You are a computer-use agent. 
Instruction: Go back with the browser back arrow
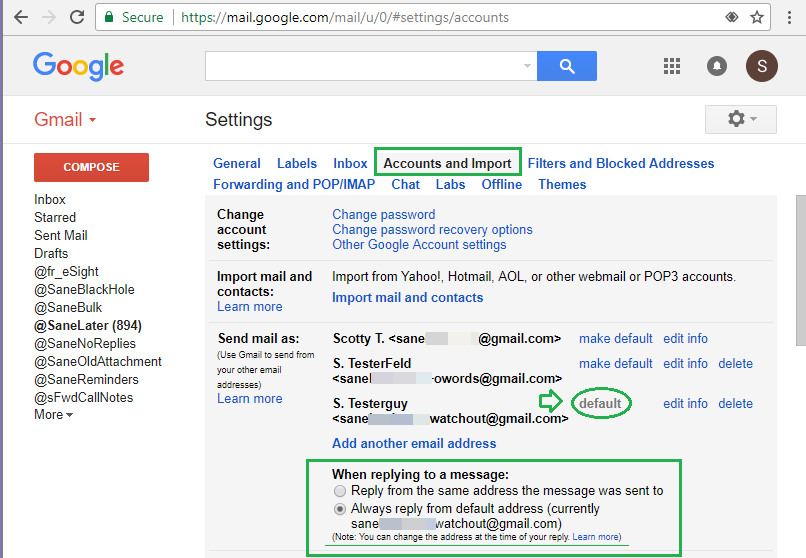point(21,17)
